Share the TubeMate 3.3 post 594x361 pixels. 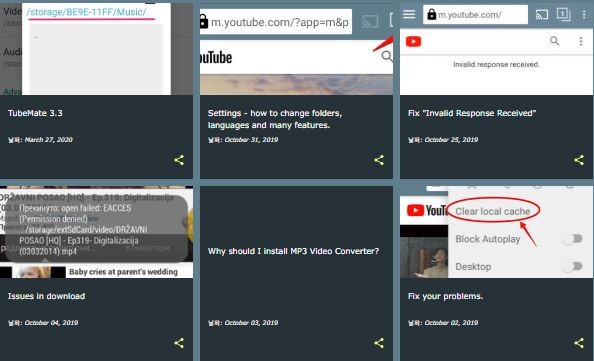pos(179,160)
